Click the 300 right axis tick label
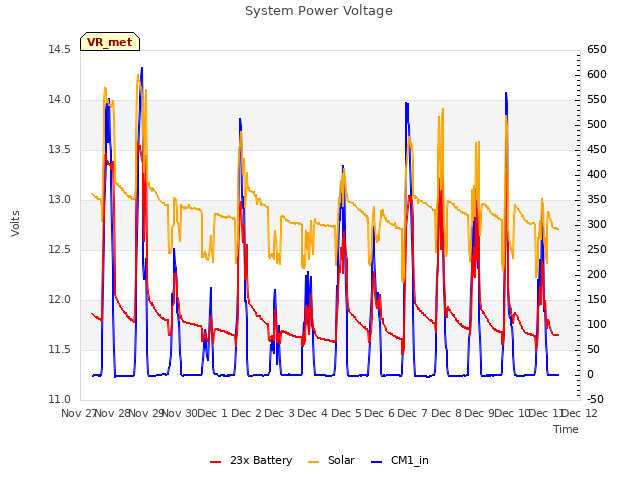Image resolution: width=640 pixels, height=480 pixels. click(x=597, y=224)
